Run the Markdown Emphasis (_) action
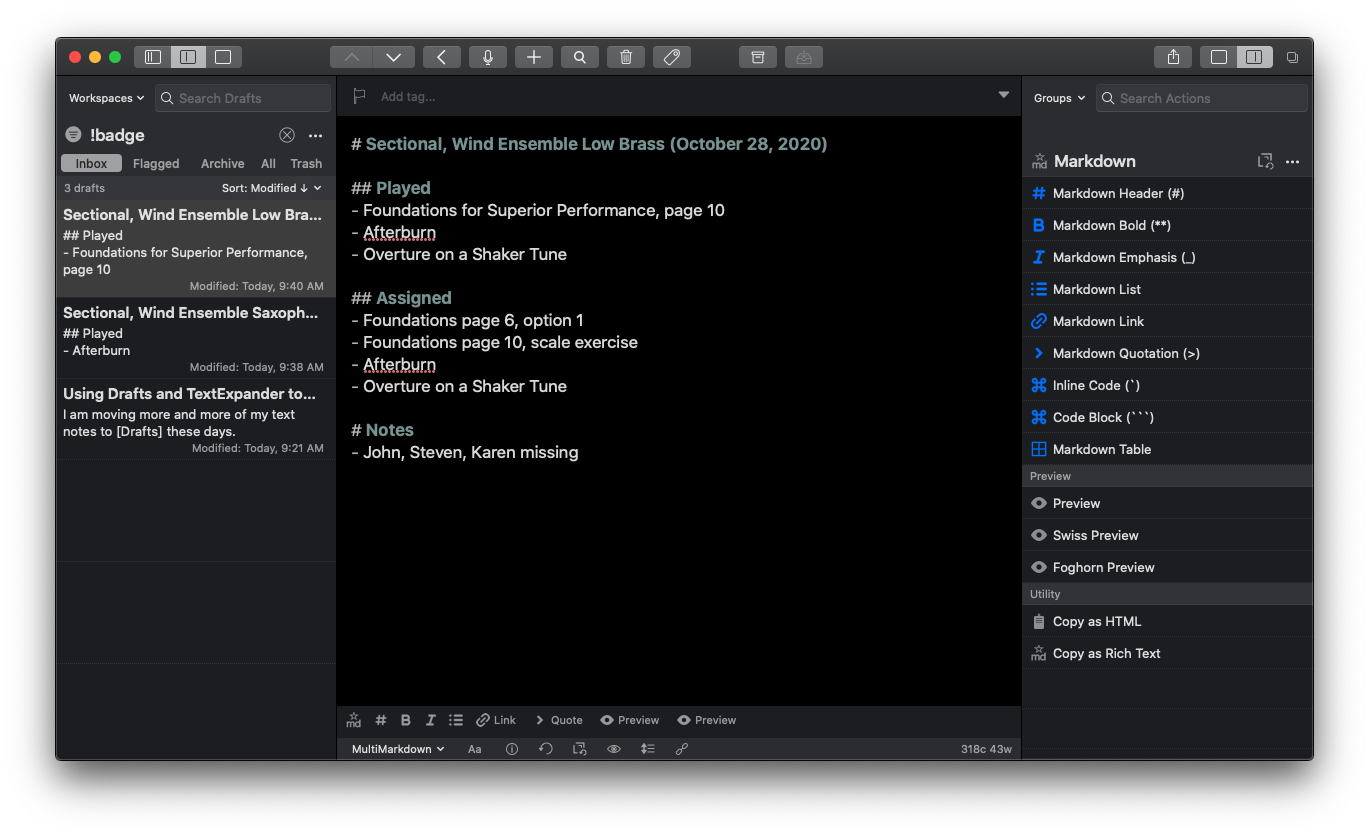1369x834 pixels. [x=1167, y=257]
